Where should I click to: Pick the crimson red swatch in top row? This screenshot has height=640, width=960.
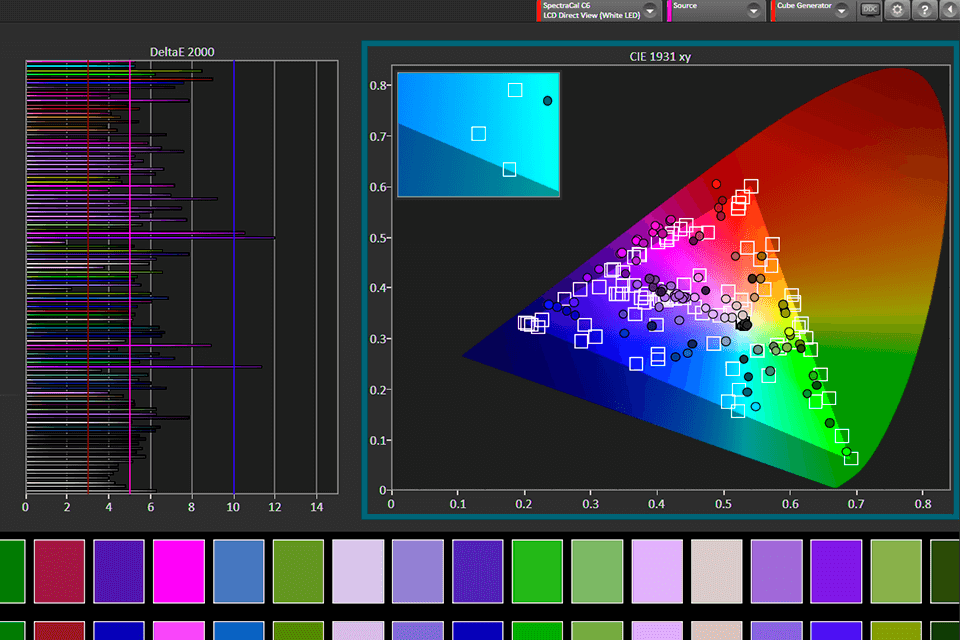[59, 570]
